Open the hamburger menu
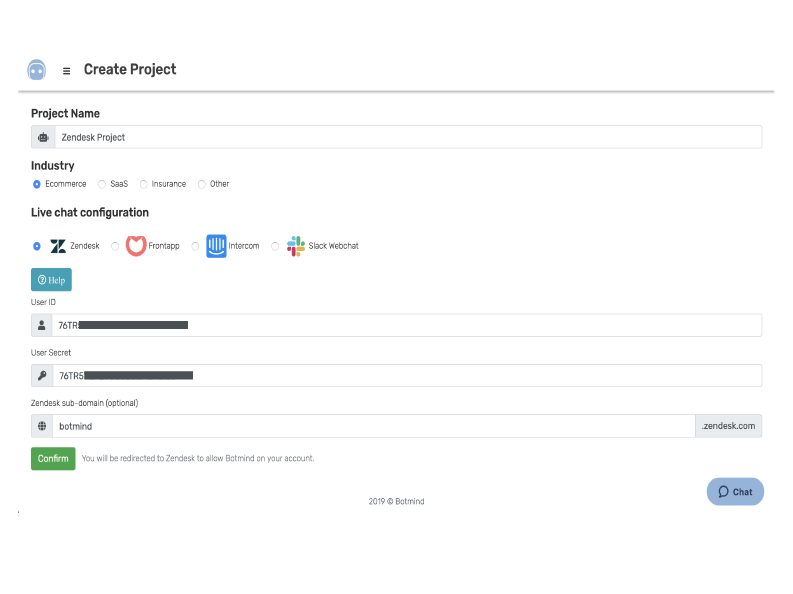This screenshot has height=594, width=793. (x=66, y=71)
